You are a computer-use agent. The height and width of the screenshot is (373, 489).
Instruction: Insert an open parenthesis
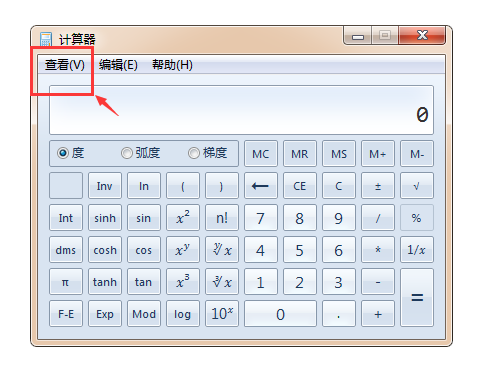point(183,186)
